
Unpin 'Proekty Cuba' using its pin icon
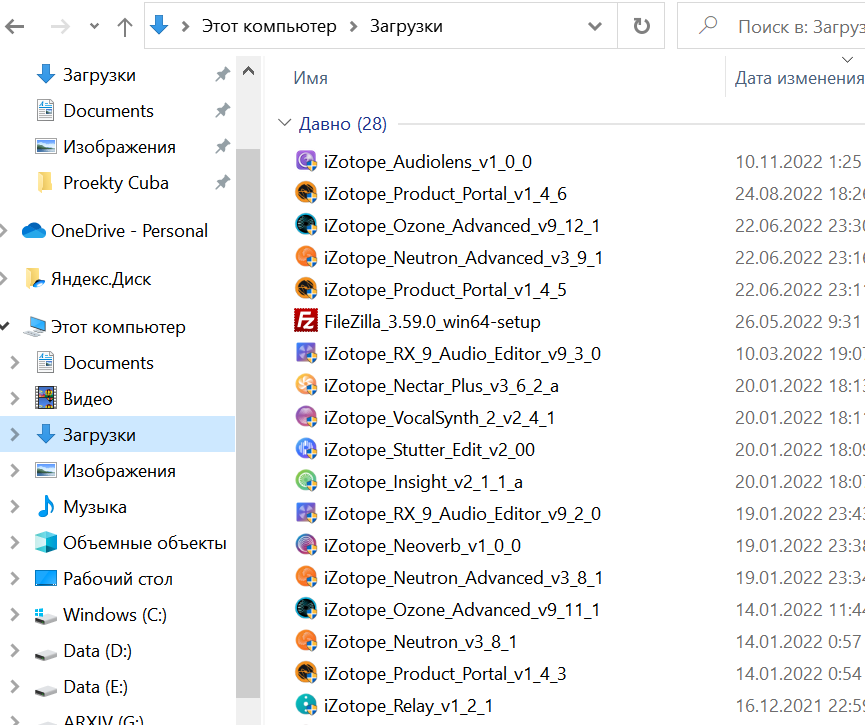point(222,182)
